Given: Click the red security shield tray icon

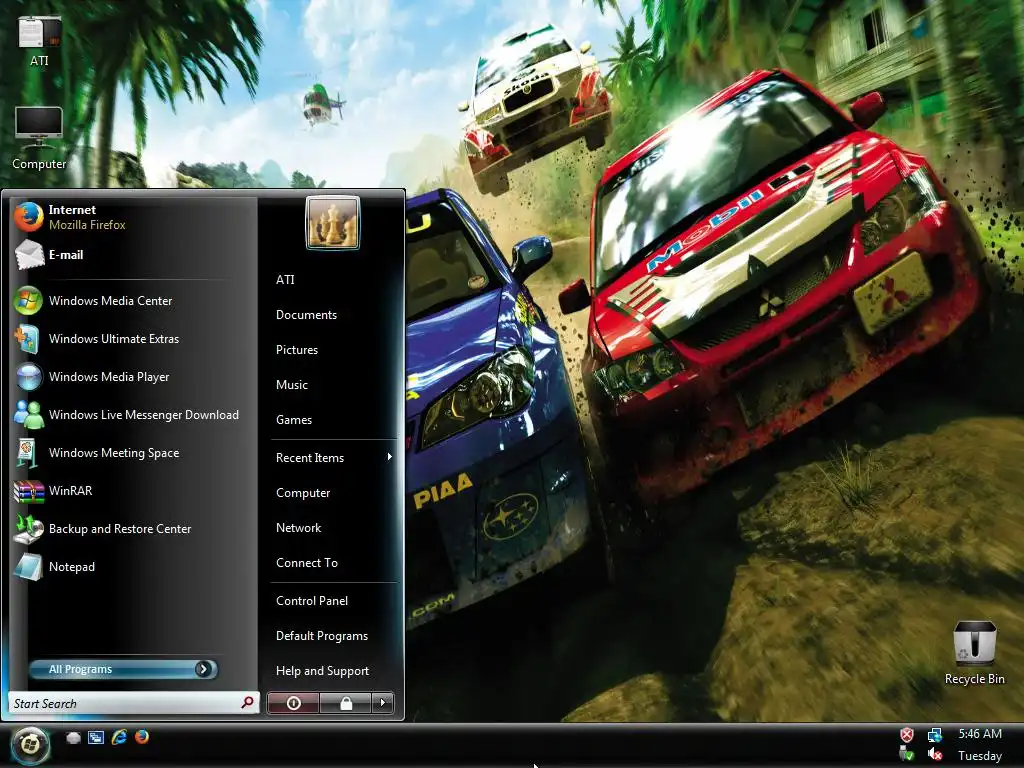Looking at the screenshot, I should [907, 735].
